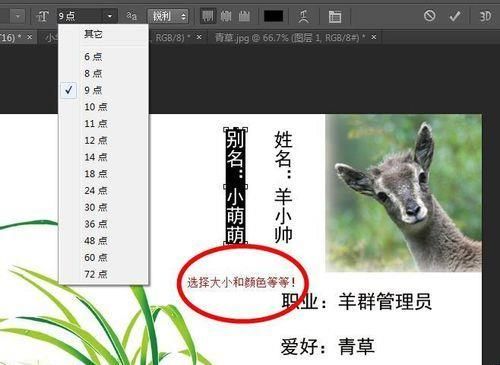Choose 30 点 font size

(103, 207)
